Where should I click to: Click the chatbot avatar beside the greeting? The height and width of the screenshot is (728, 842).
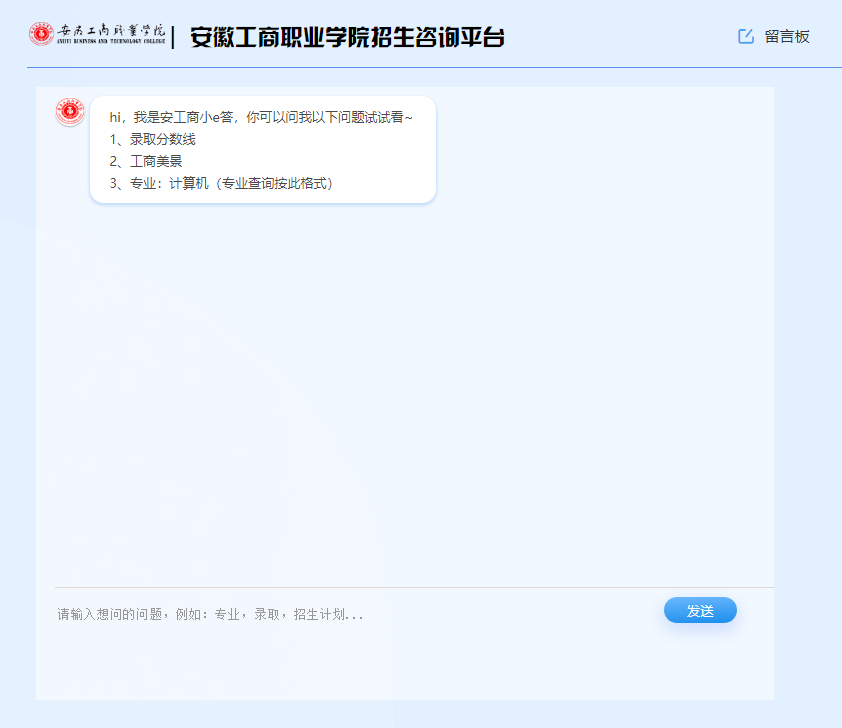coord(70,112)
